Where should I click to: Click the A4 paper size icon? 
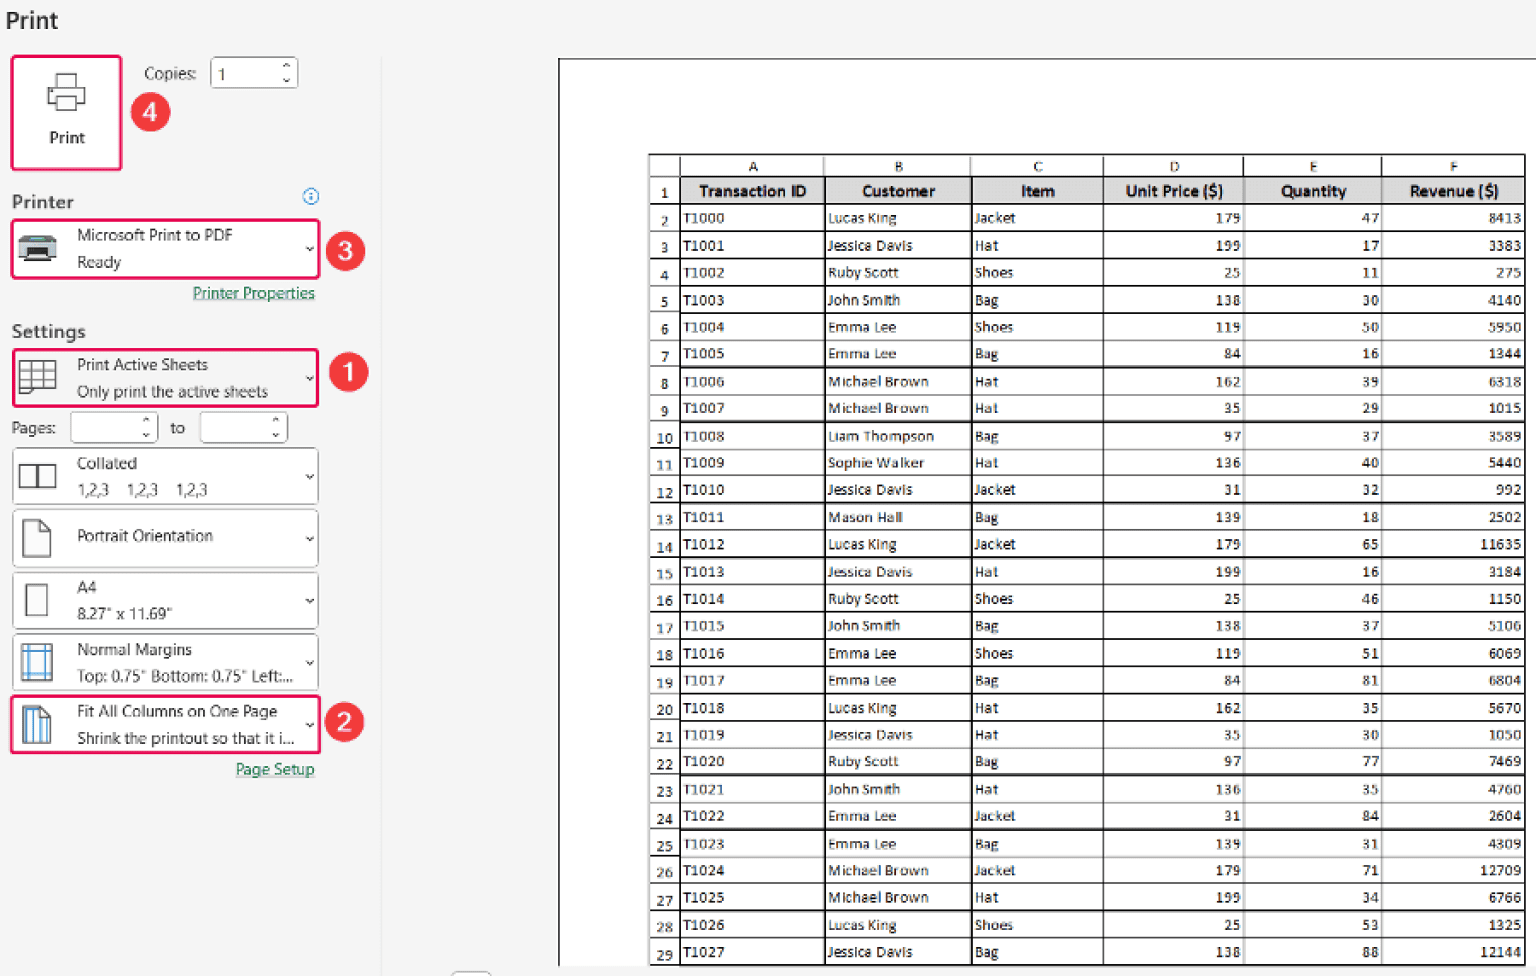coord(37,599)
